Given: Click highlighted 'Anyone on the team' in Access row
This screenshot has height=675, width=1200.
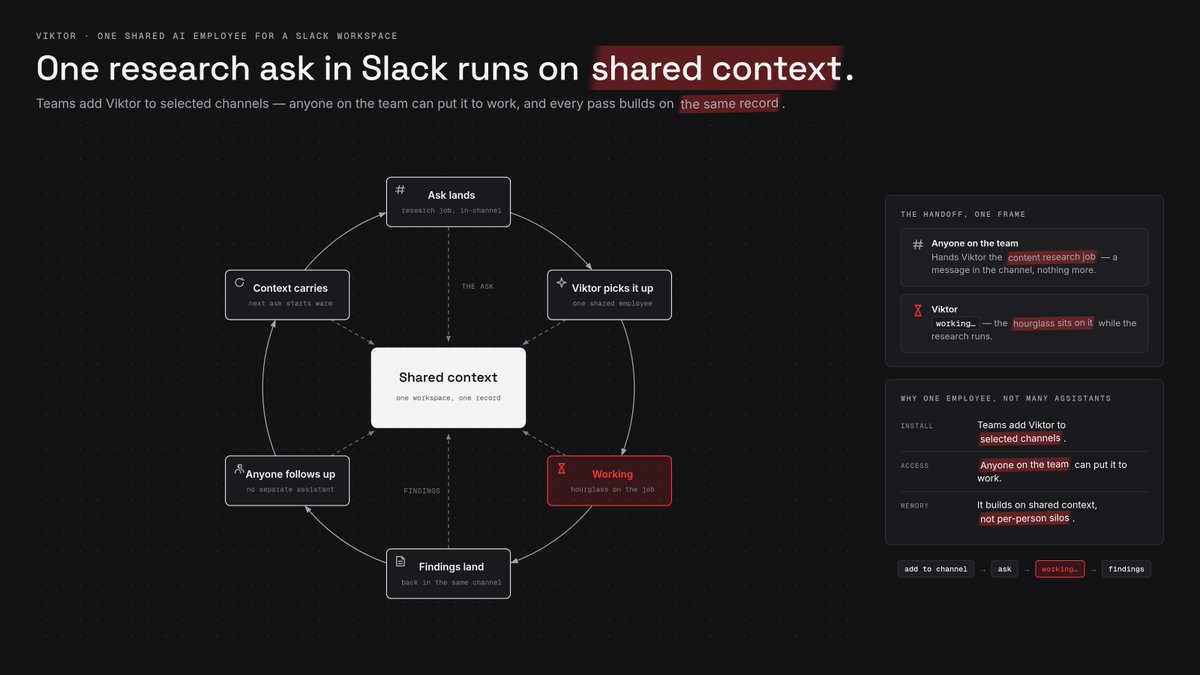Looking at the screenshot, I should point(1024,464).
